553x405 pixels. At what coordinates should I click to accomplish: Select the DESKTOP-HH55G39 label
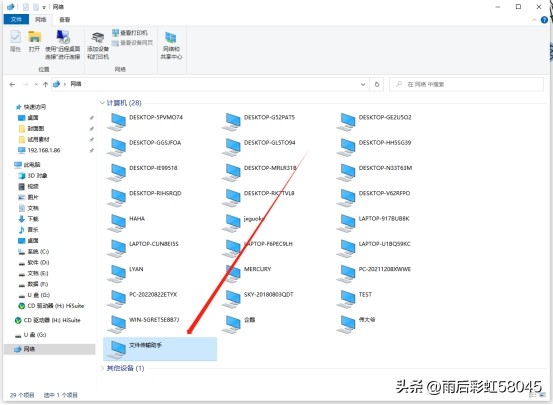pyautogui.click(x=385, y=143)
